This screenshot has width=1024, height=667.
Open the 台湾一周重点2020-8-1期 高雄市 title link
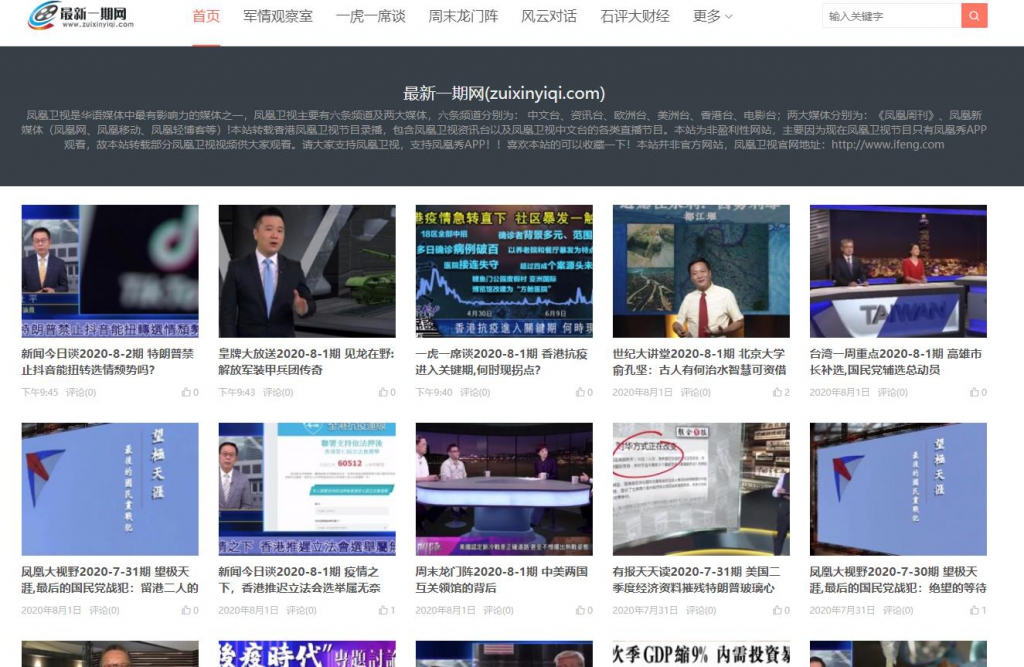pos(896,362)
